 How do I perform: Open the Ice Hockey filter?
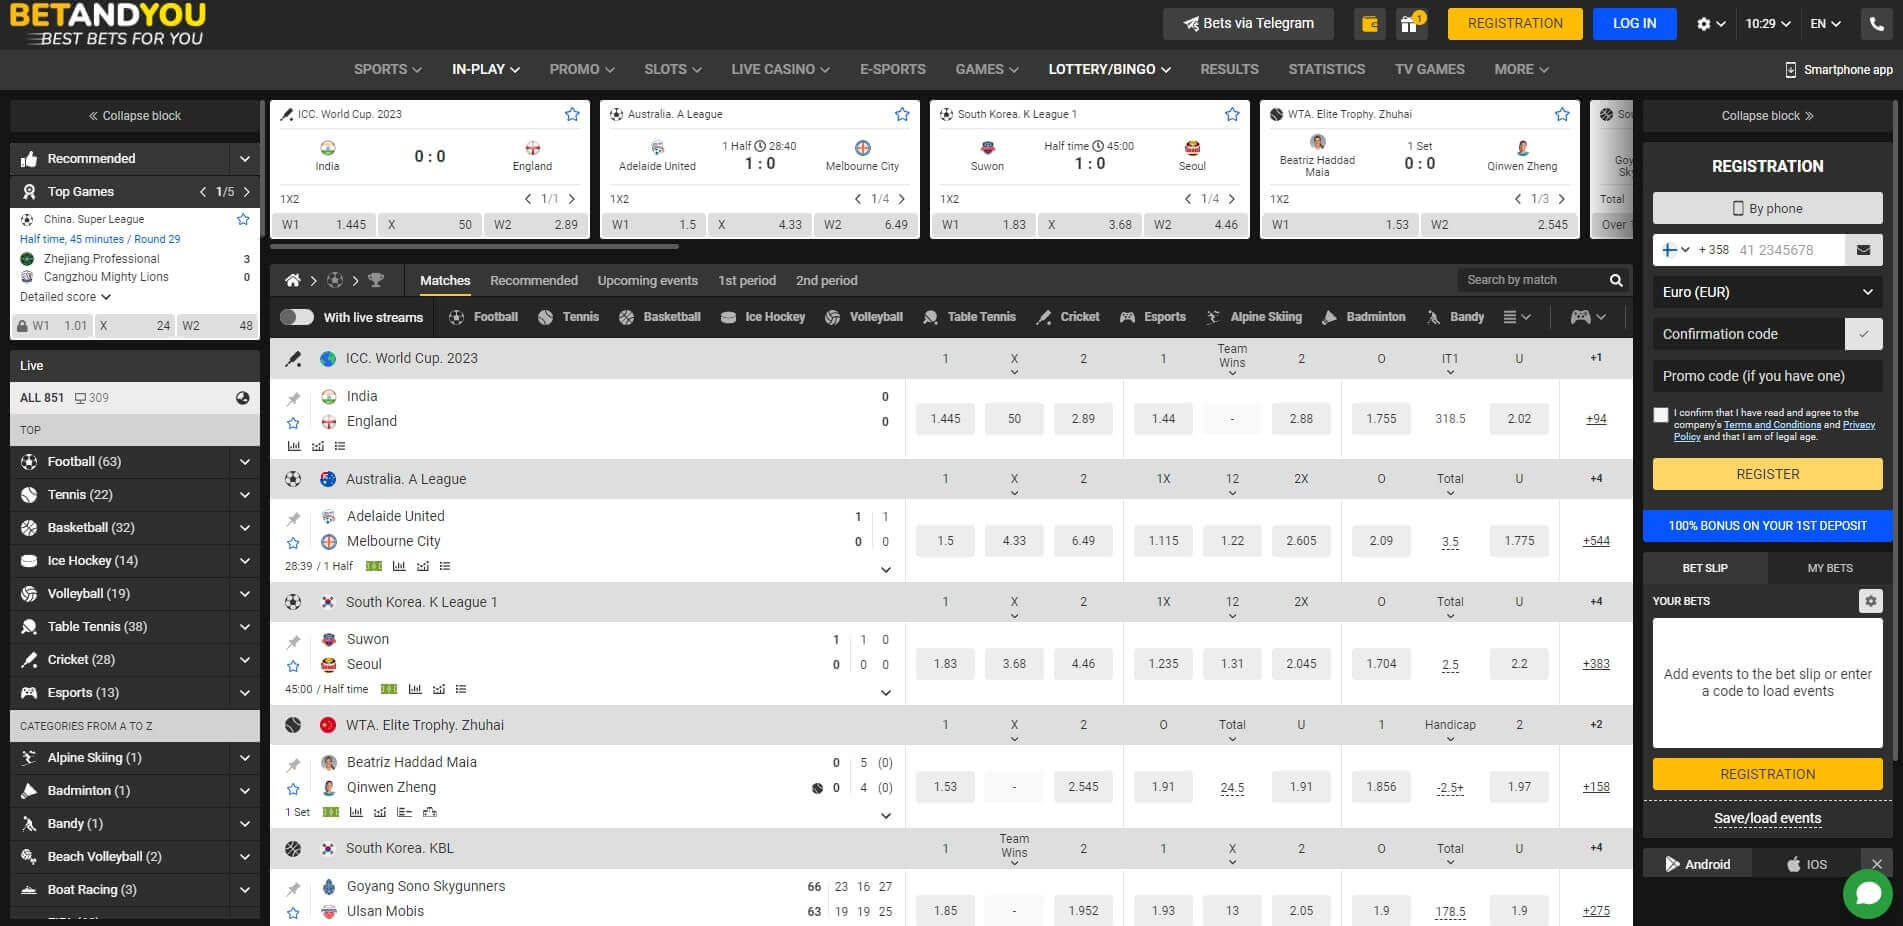729,317
